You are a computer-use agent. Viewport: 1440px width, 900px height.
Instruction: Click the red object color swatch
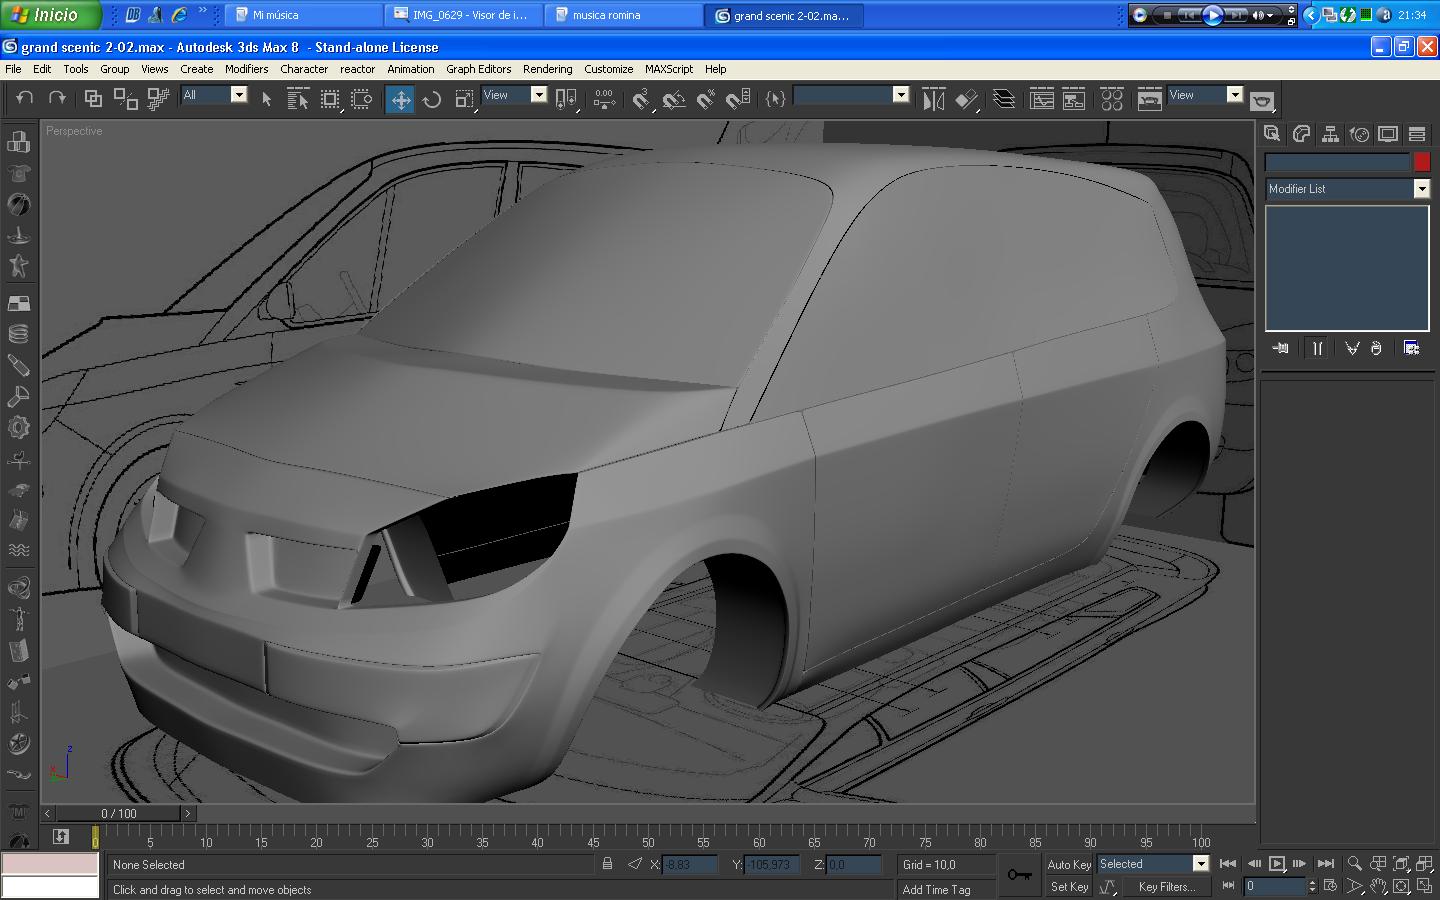pyautogui.click(x=1422, y=161)
